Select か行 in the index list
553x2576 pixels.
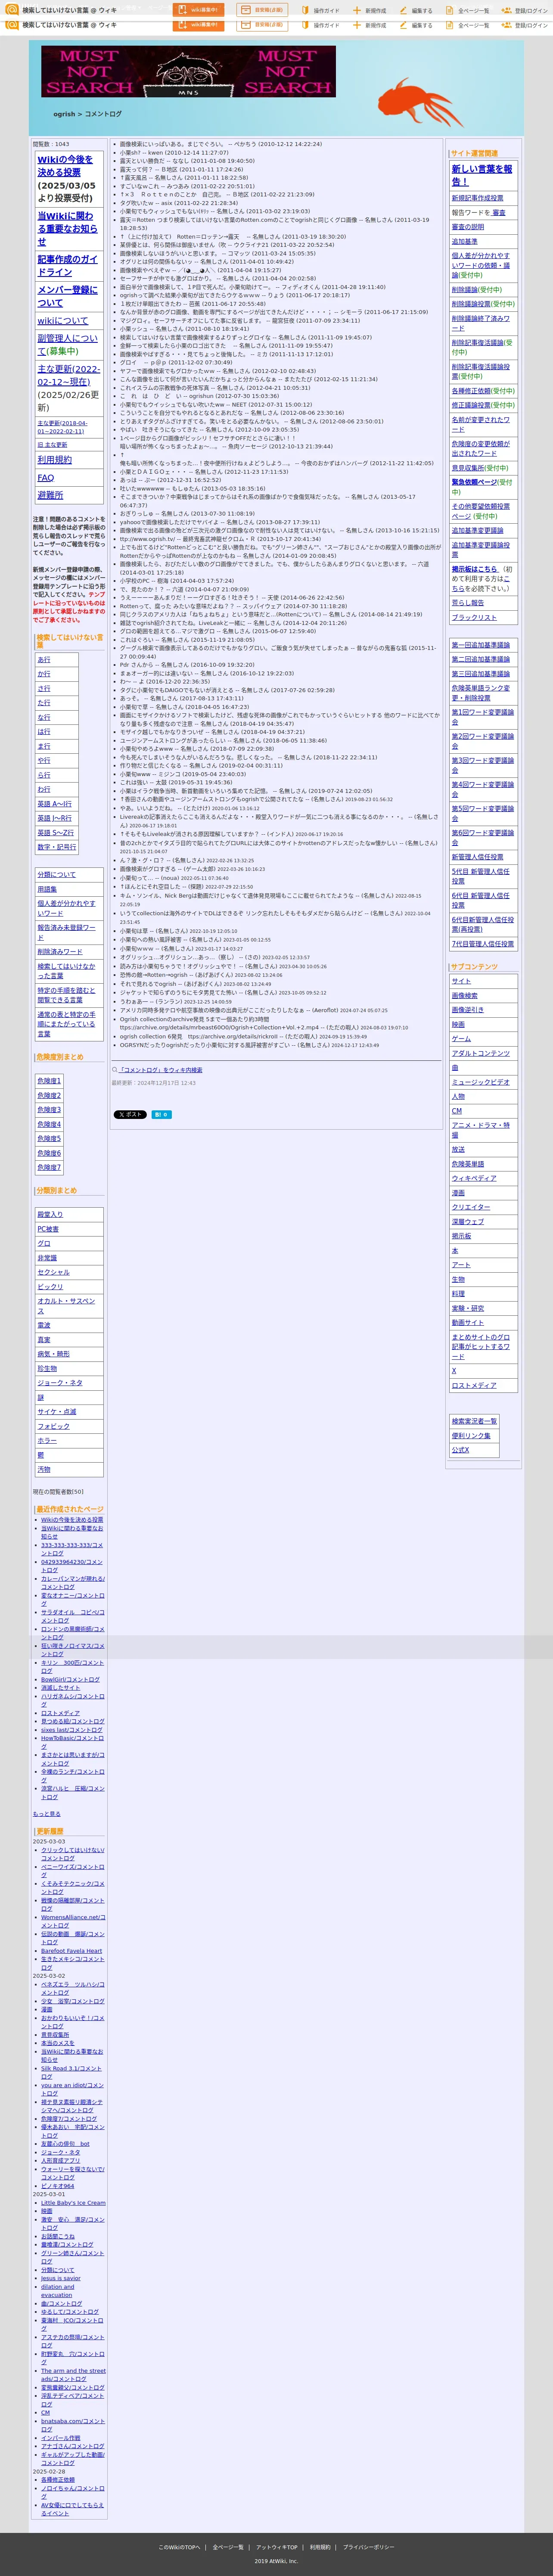click(44, 674)
